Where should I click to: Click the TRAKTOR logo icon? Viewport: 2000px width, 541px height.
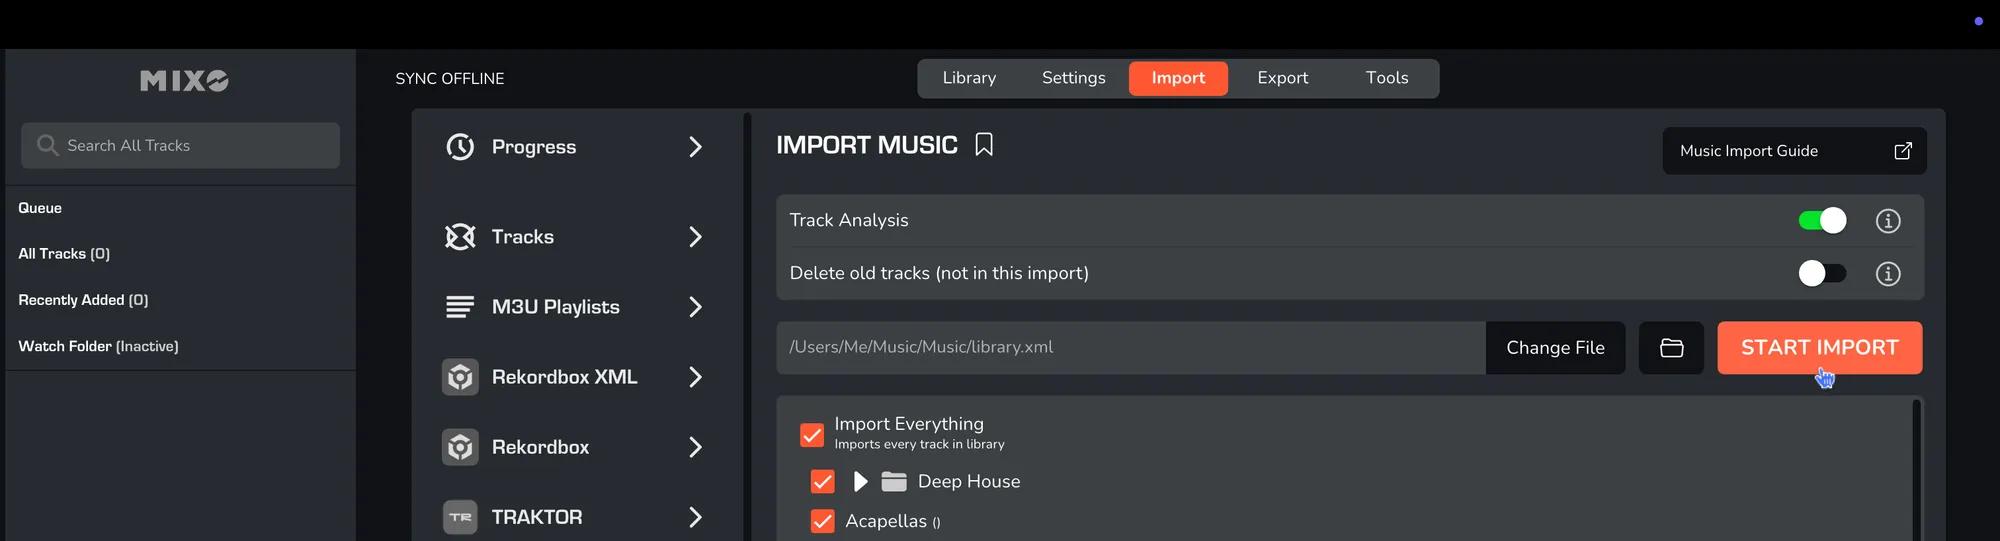[460, 517]
